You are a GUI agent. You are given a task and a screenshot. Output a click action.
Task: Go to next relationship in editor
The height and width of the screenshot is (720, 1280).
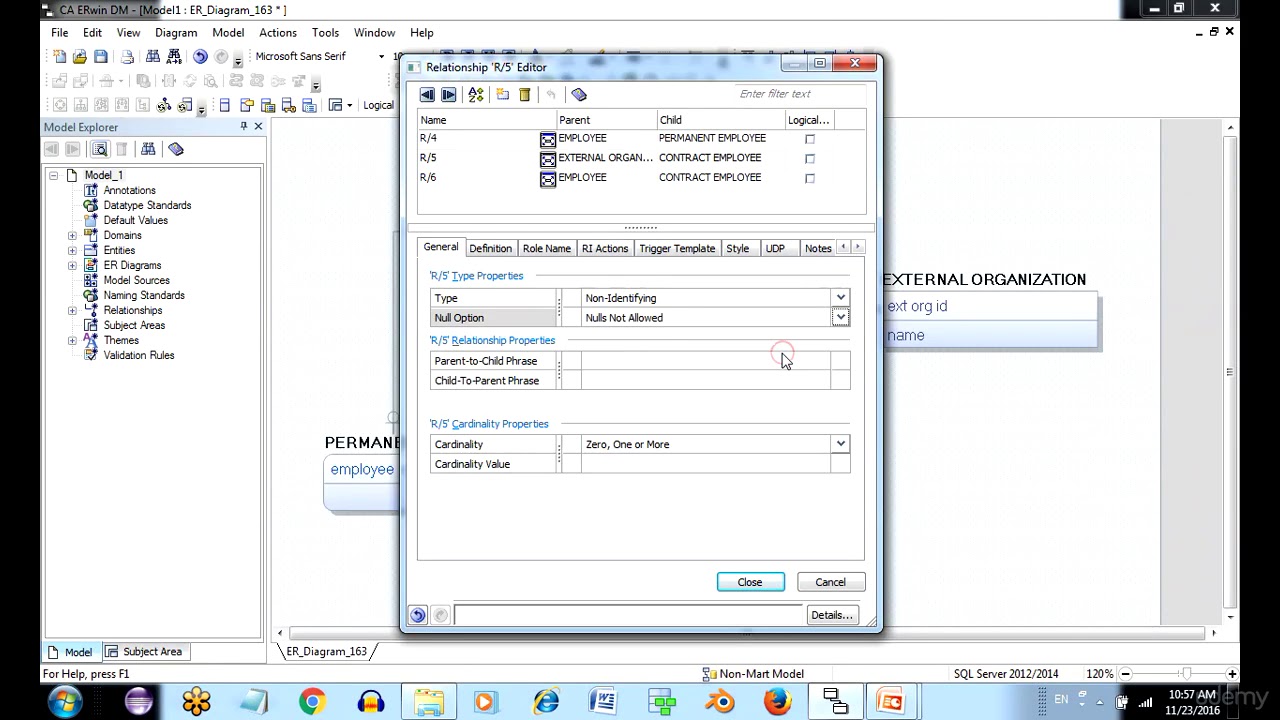click(x=448, y=94)
